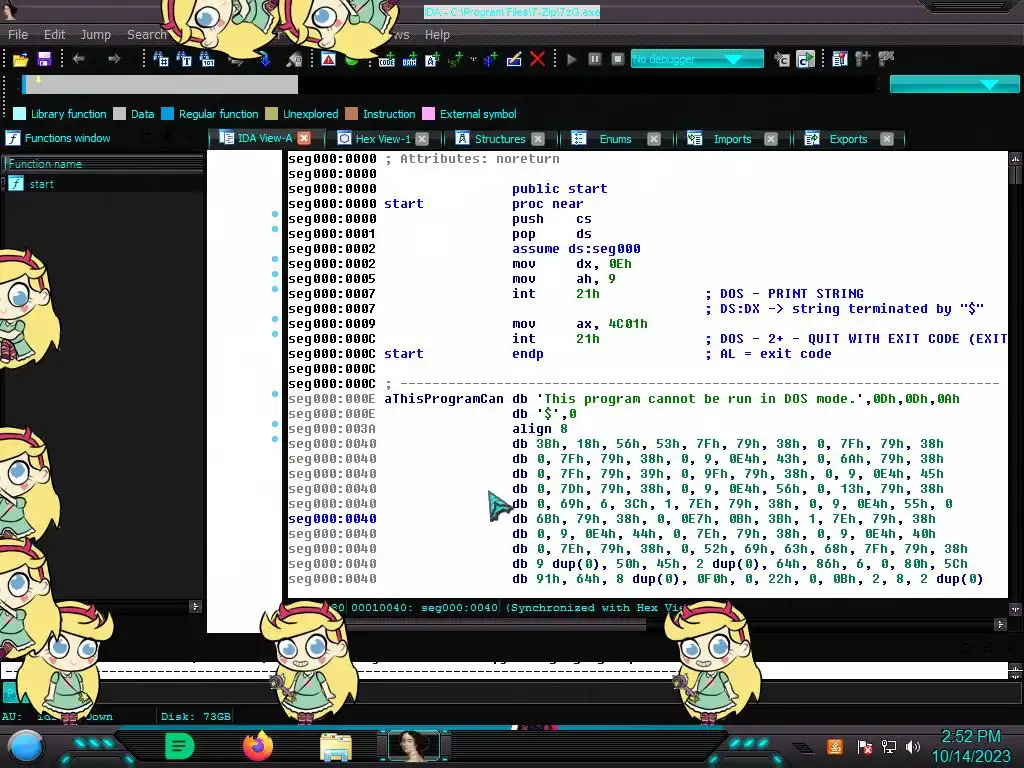Click the red X delete icon

click(537, 59)
